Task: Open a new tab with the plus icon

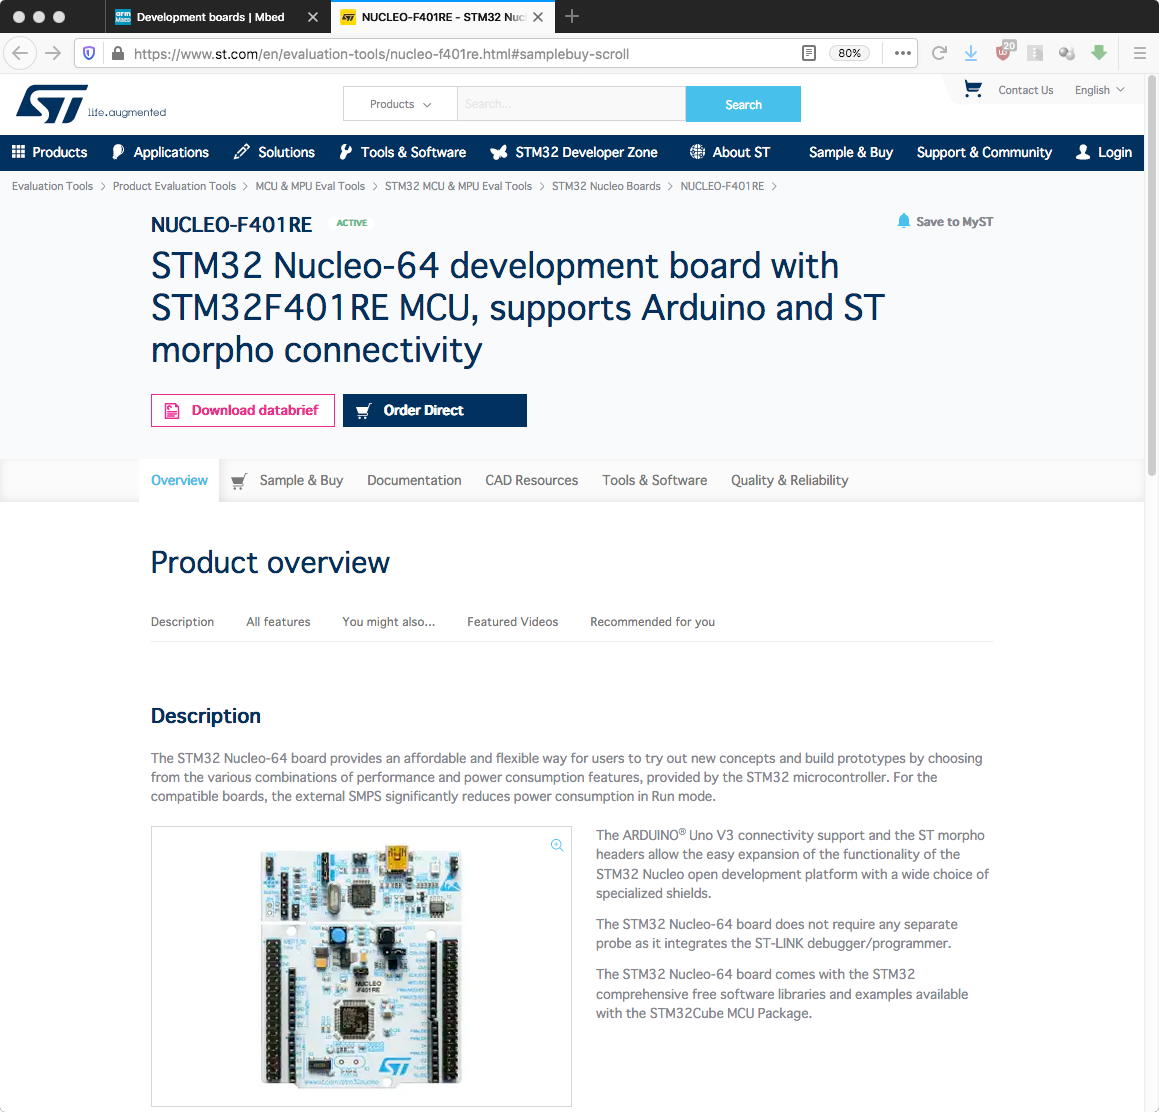Action: (x=571, y=16)
